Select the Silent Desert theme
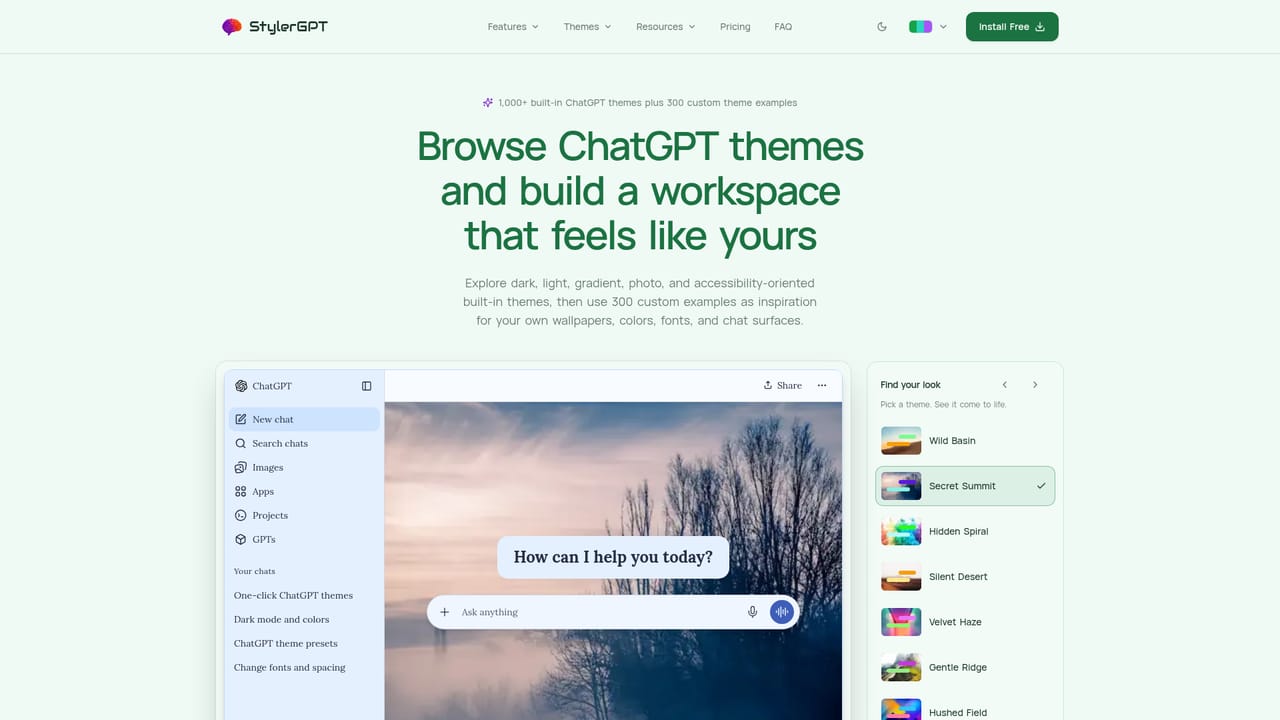 (965, 577)
